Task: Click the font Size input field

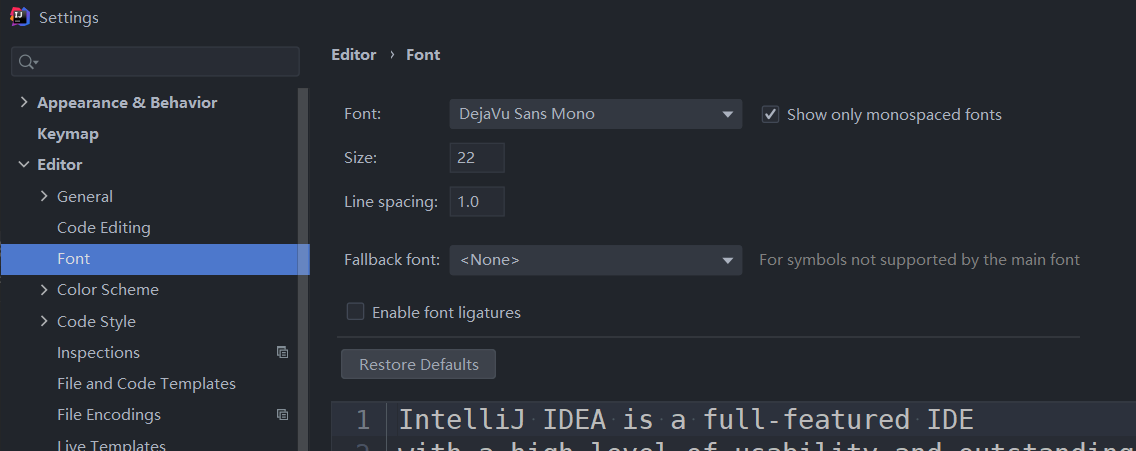Action: [477, 157]
